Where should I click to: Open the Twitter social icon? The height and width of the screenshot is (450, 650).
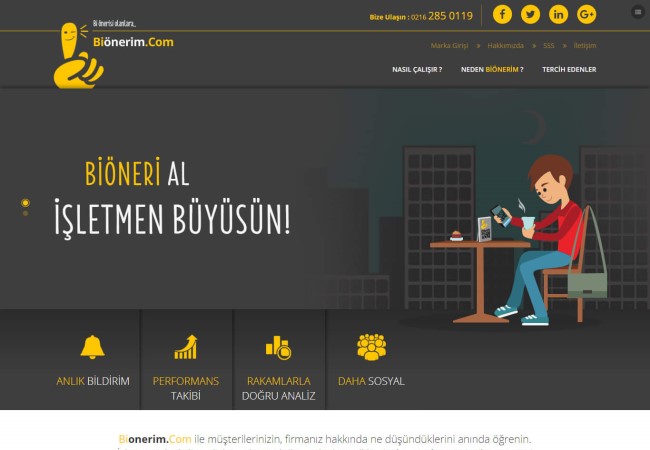click(530, 15)
